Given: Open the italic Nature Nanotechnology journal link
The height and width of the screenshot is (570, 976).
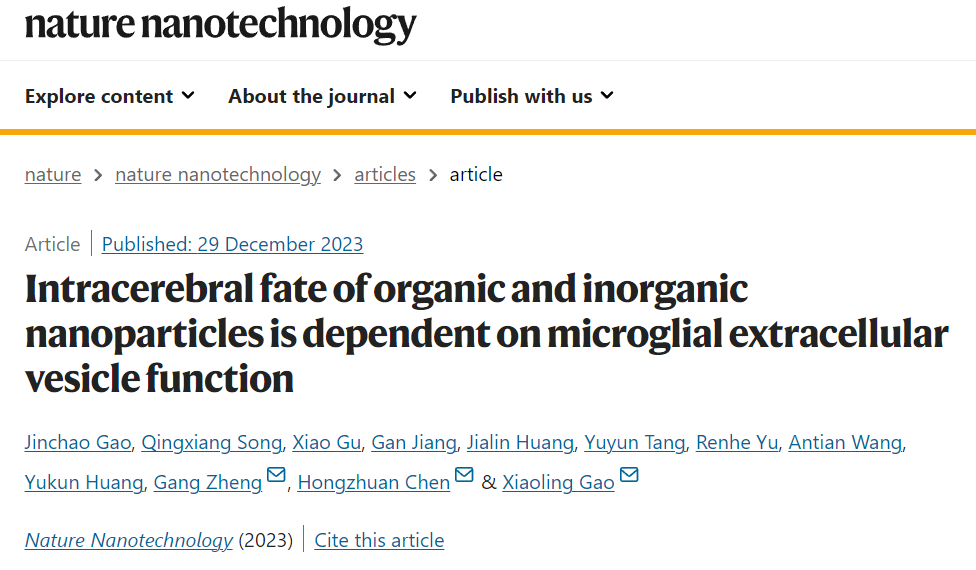Looking at the screenshot, I should (x=129, y=540).
